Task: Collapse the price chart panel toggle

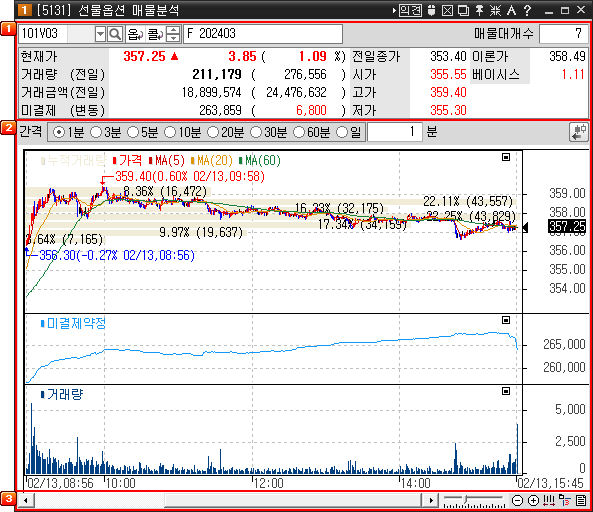Action: click(506, 157)
